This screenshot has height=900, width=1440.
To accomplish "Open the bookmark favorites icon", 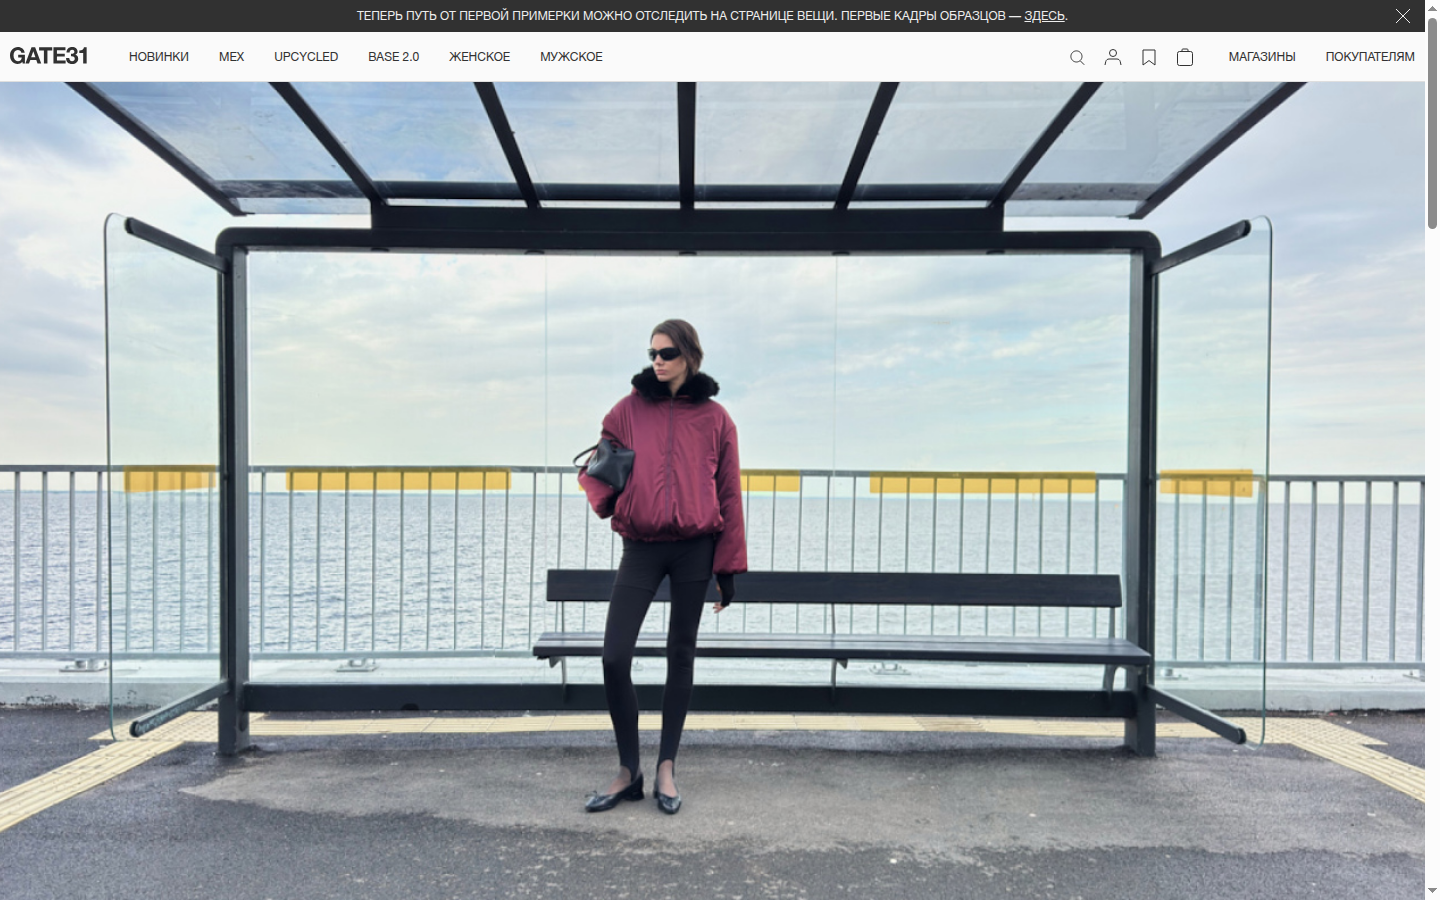I will pos(1149,57).
